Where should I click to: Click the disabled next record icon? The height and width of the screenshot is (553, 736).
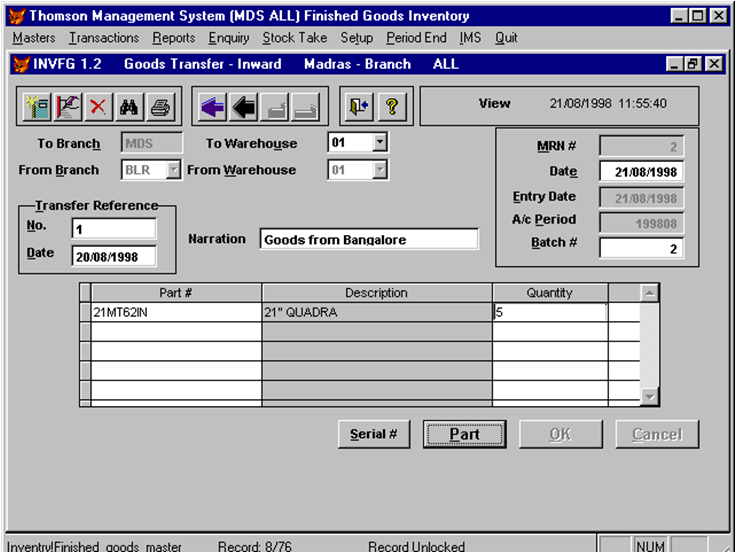click(x=275, y=107)
